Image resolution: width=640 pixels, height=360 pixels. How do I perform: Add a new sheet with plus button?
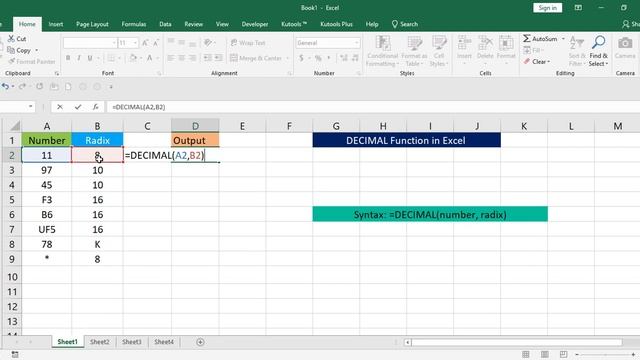[200, 342]
